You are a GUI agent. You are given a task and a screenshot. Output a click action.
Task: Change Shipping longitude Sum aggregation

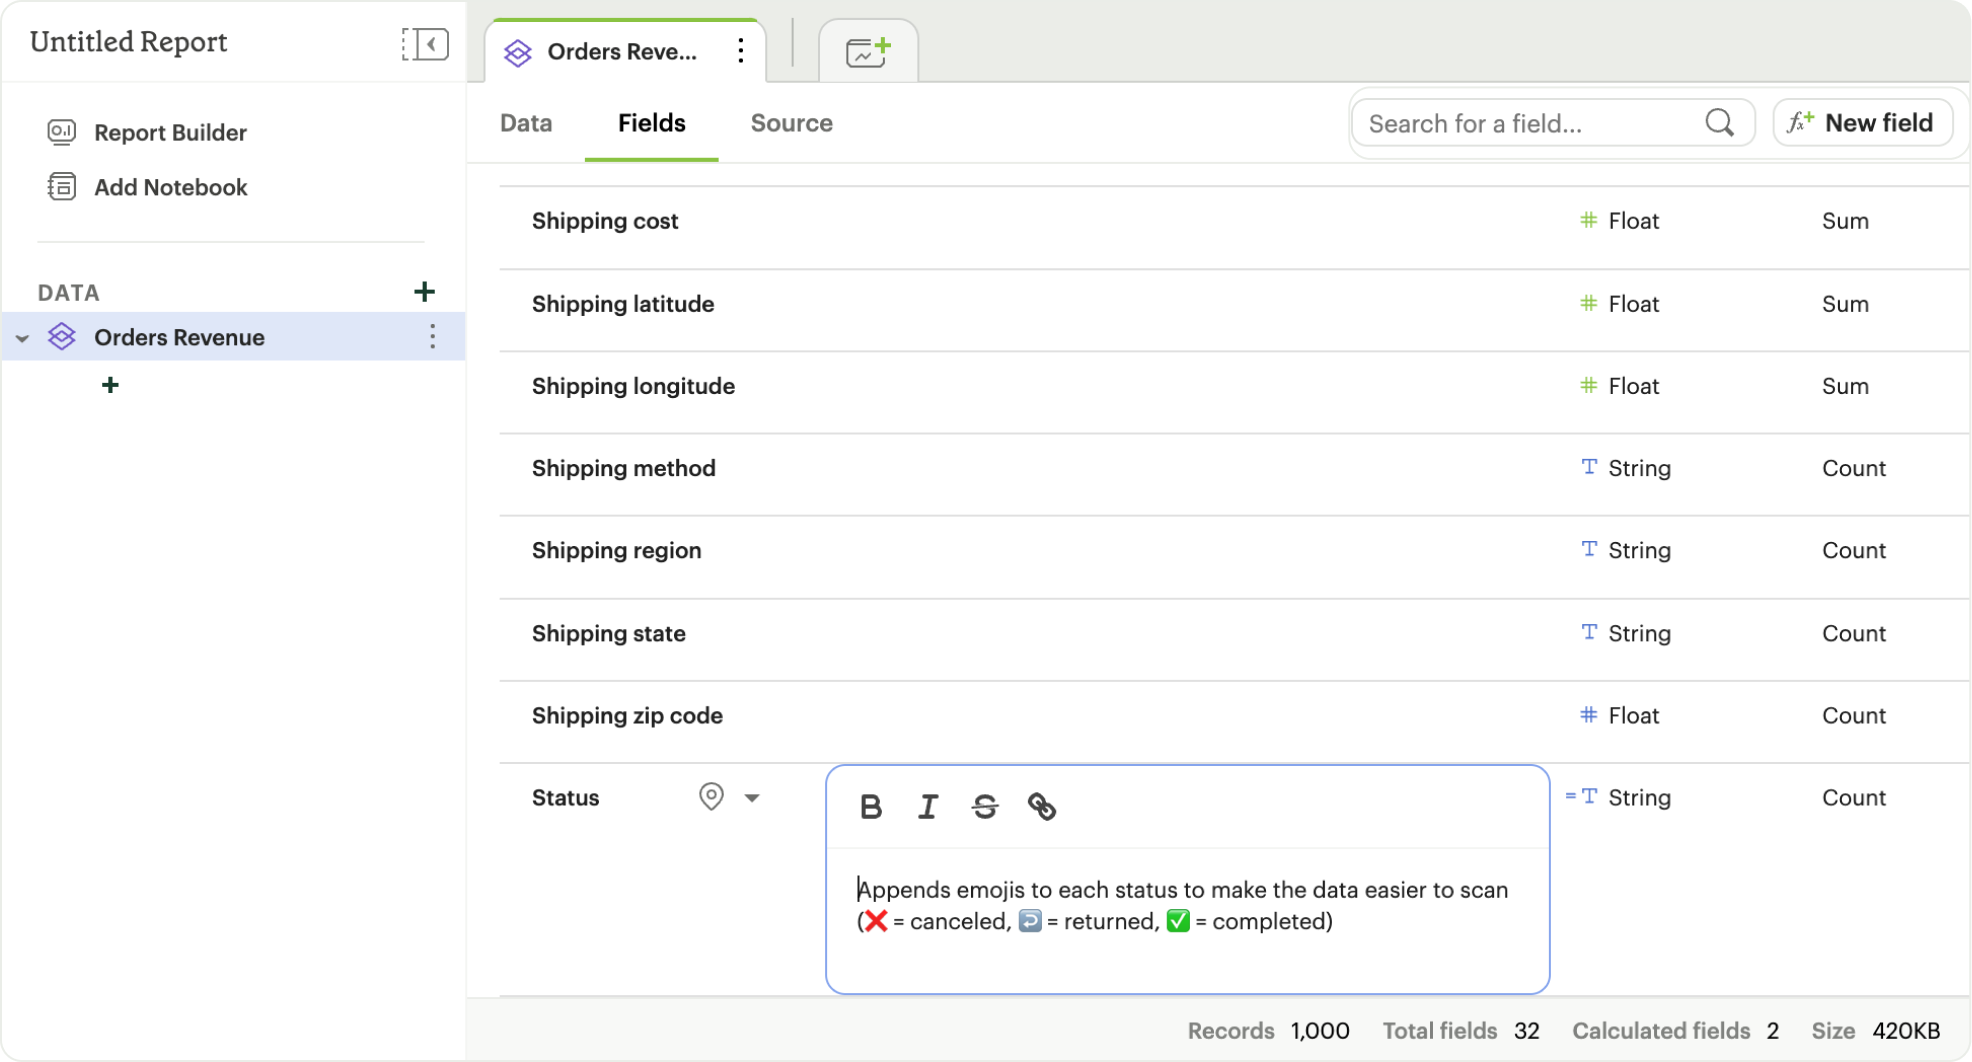(x=1845, y=386)
